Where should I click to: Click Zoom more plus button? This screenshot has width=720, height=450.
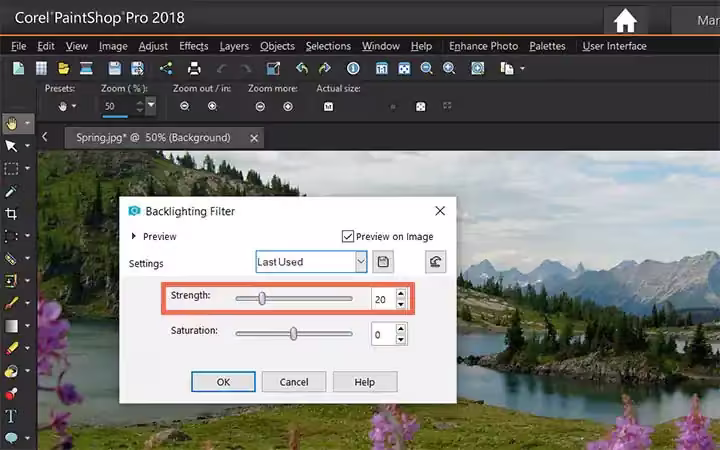click(288, 107)
